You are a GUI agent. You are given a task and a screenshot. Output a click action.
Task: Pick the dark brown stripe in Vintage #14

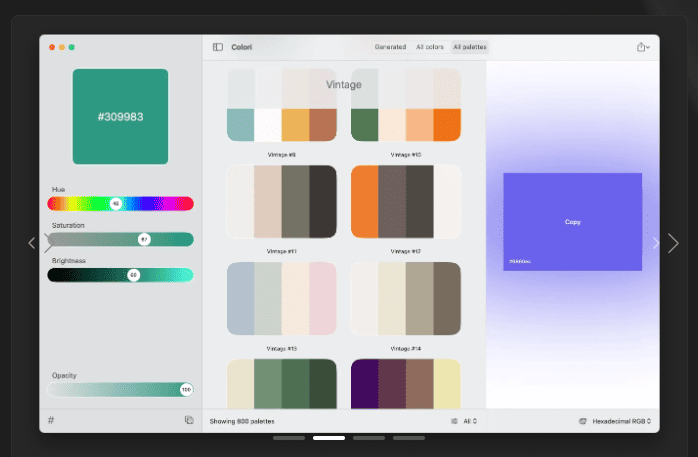(447, 299)
